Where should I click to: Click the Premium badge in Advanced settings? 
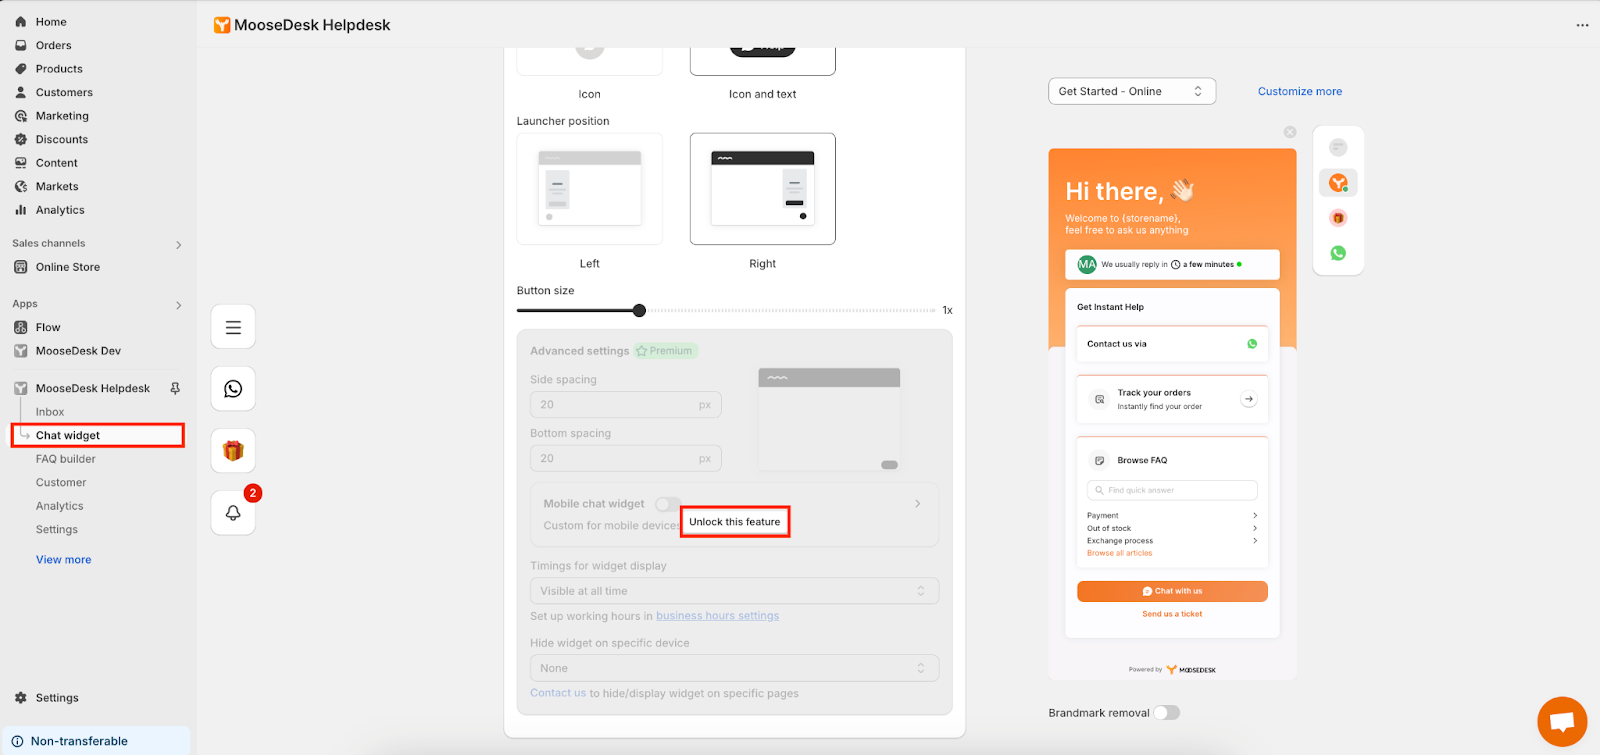[x=666, y=351]
